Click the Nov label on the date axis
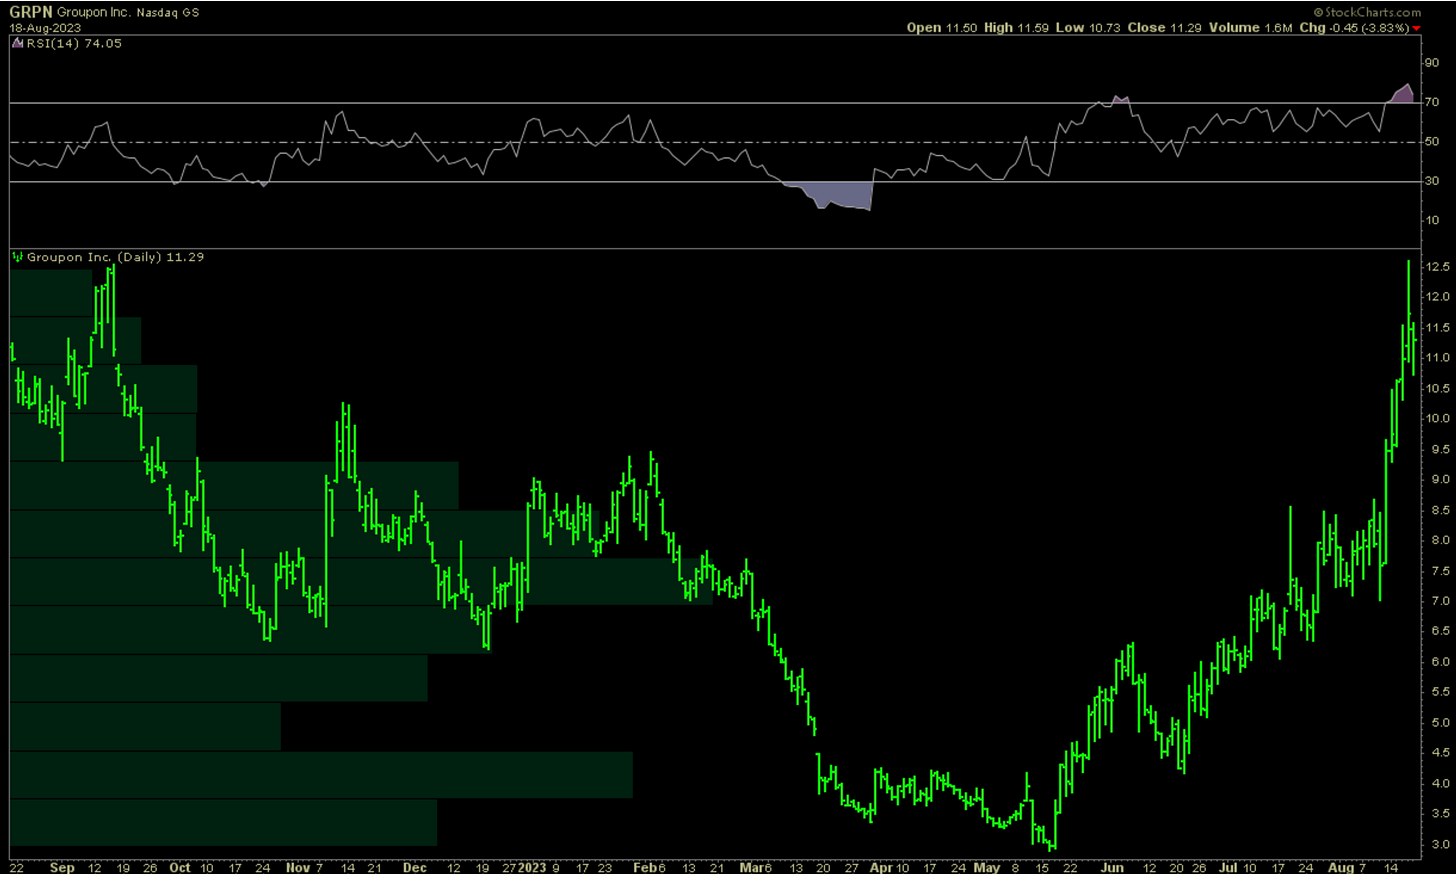The width and height of the screenshot is (1456, 874). [298, 867]
